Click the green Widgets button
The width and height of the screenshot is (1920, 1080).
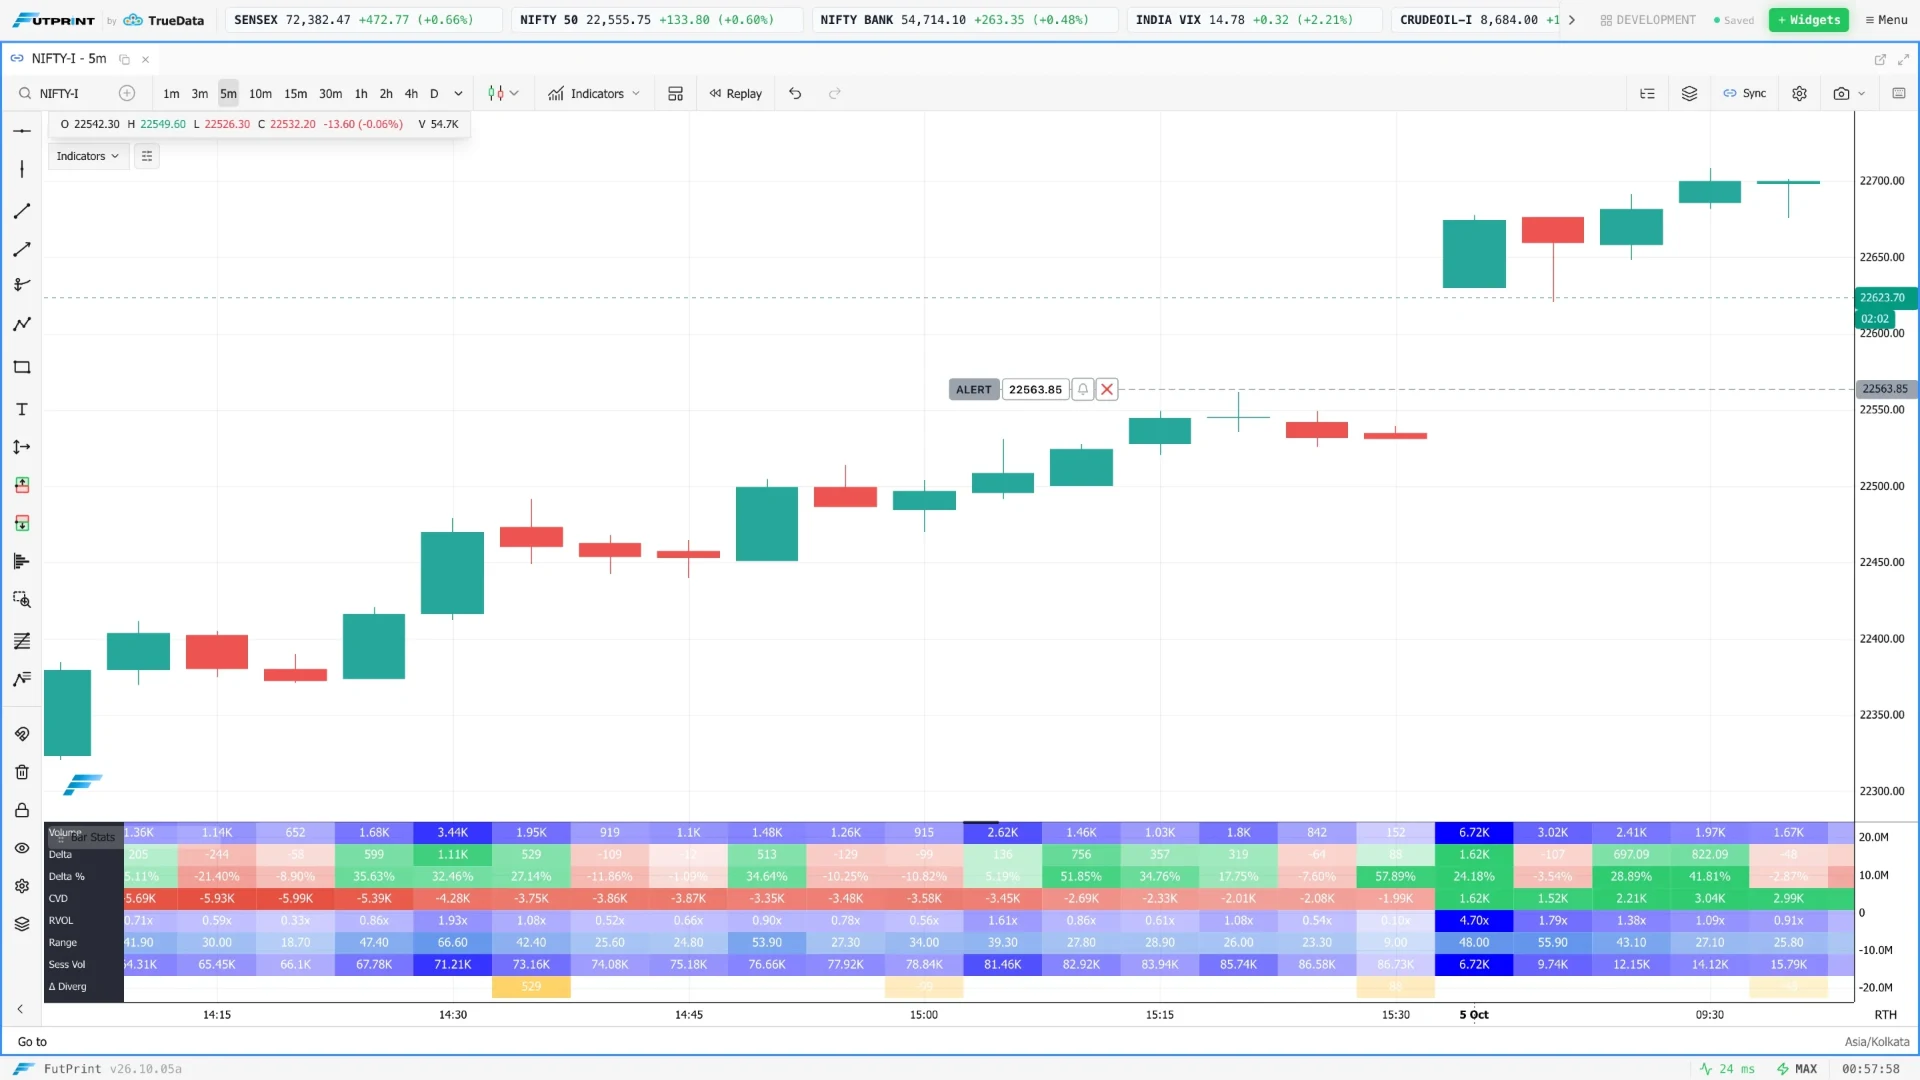coord(1810,20)
